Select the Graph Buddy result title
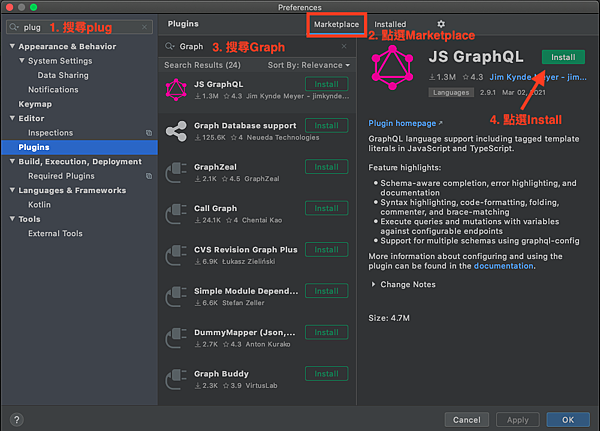600x431 pixels. (221, 374)
